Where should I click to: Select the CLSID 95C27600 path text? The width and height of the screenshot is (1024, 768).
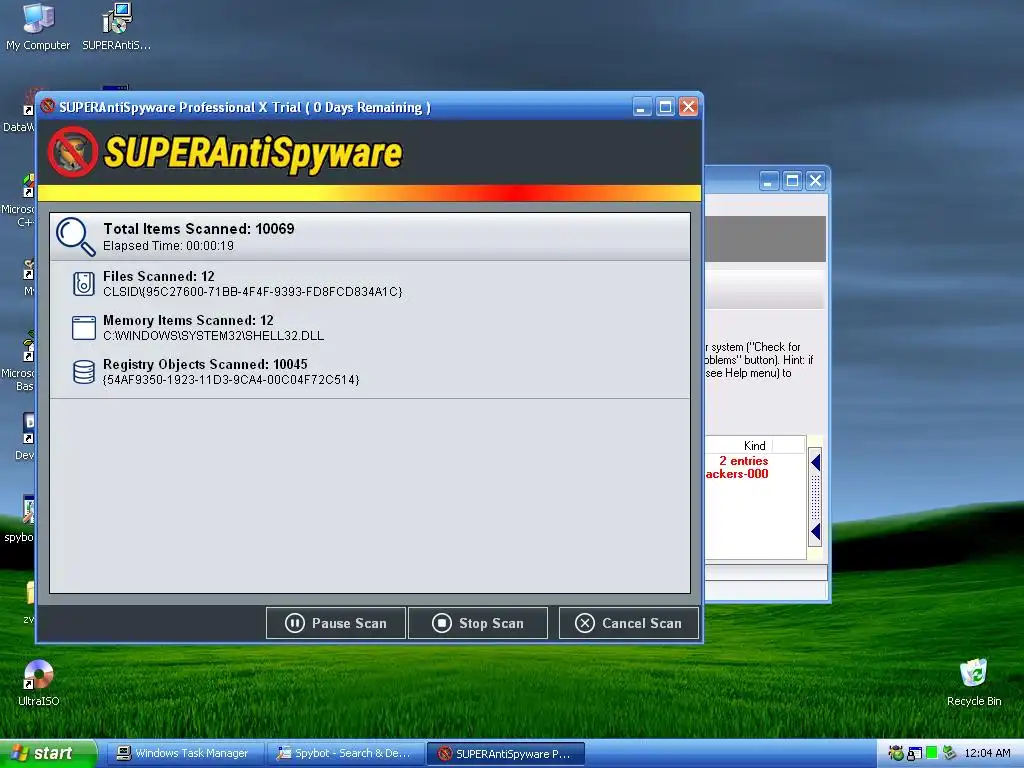tap(253, 292)
